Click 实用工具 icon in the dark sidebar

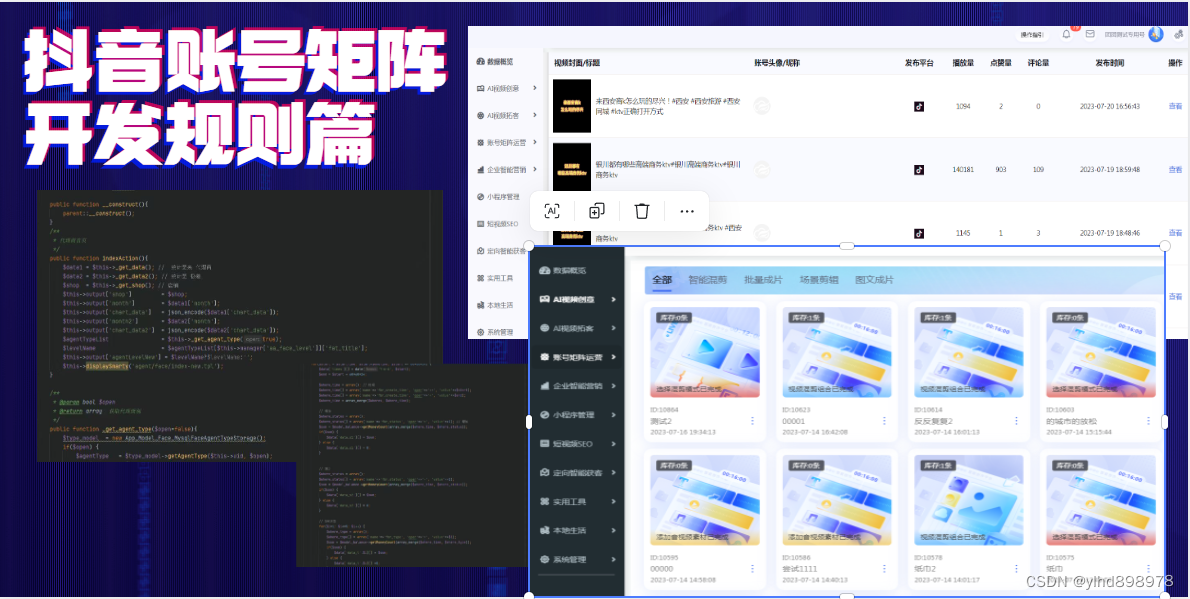click(543, 501)
